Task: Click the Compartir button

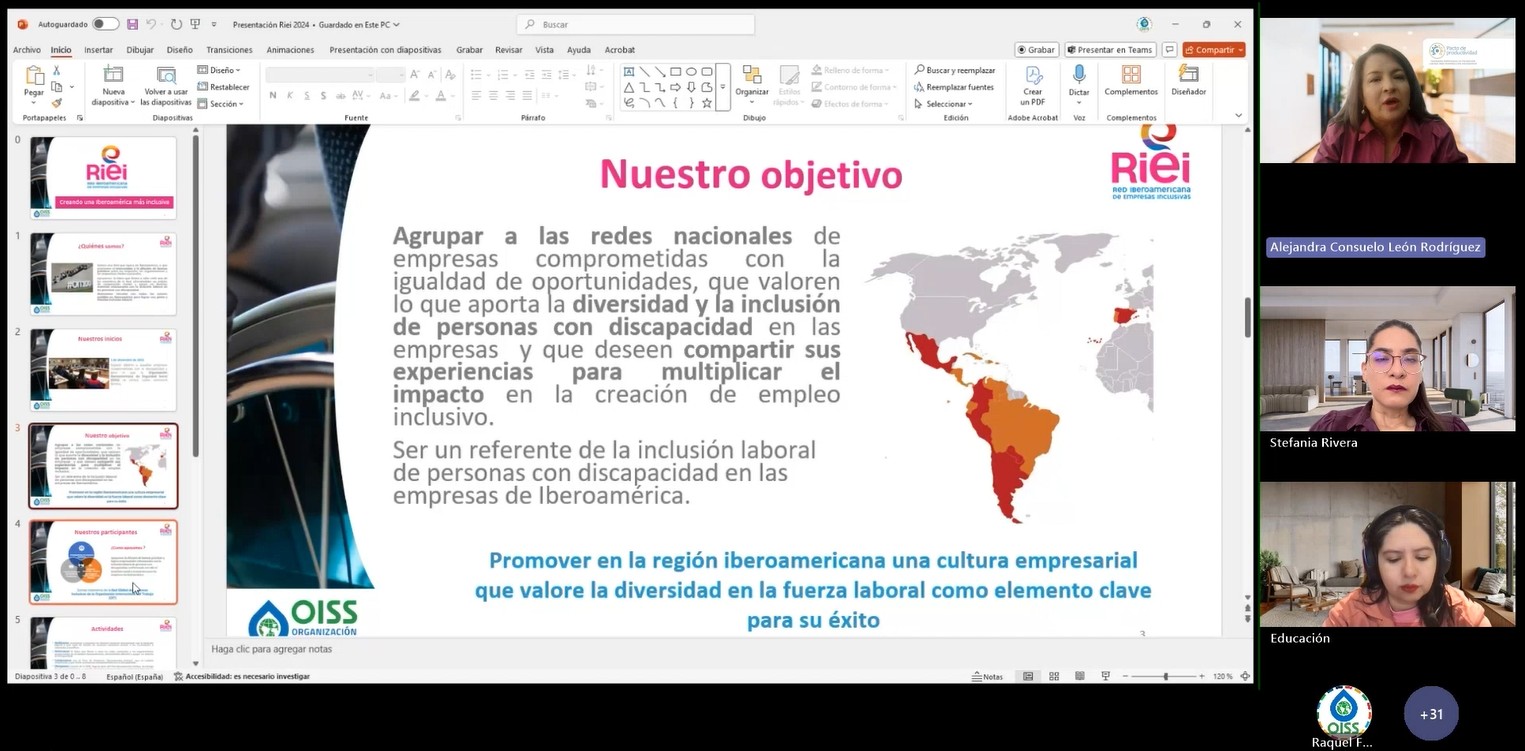Action: point(1213,50)
